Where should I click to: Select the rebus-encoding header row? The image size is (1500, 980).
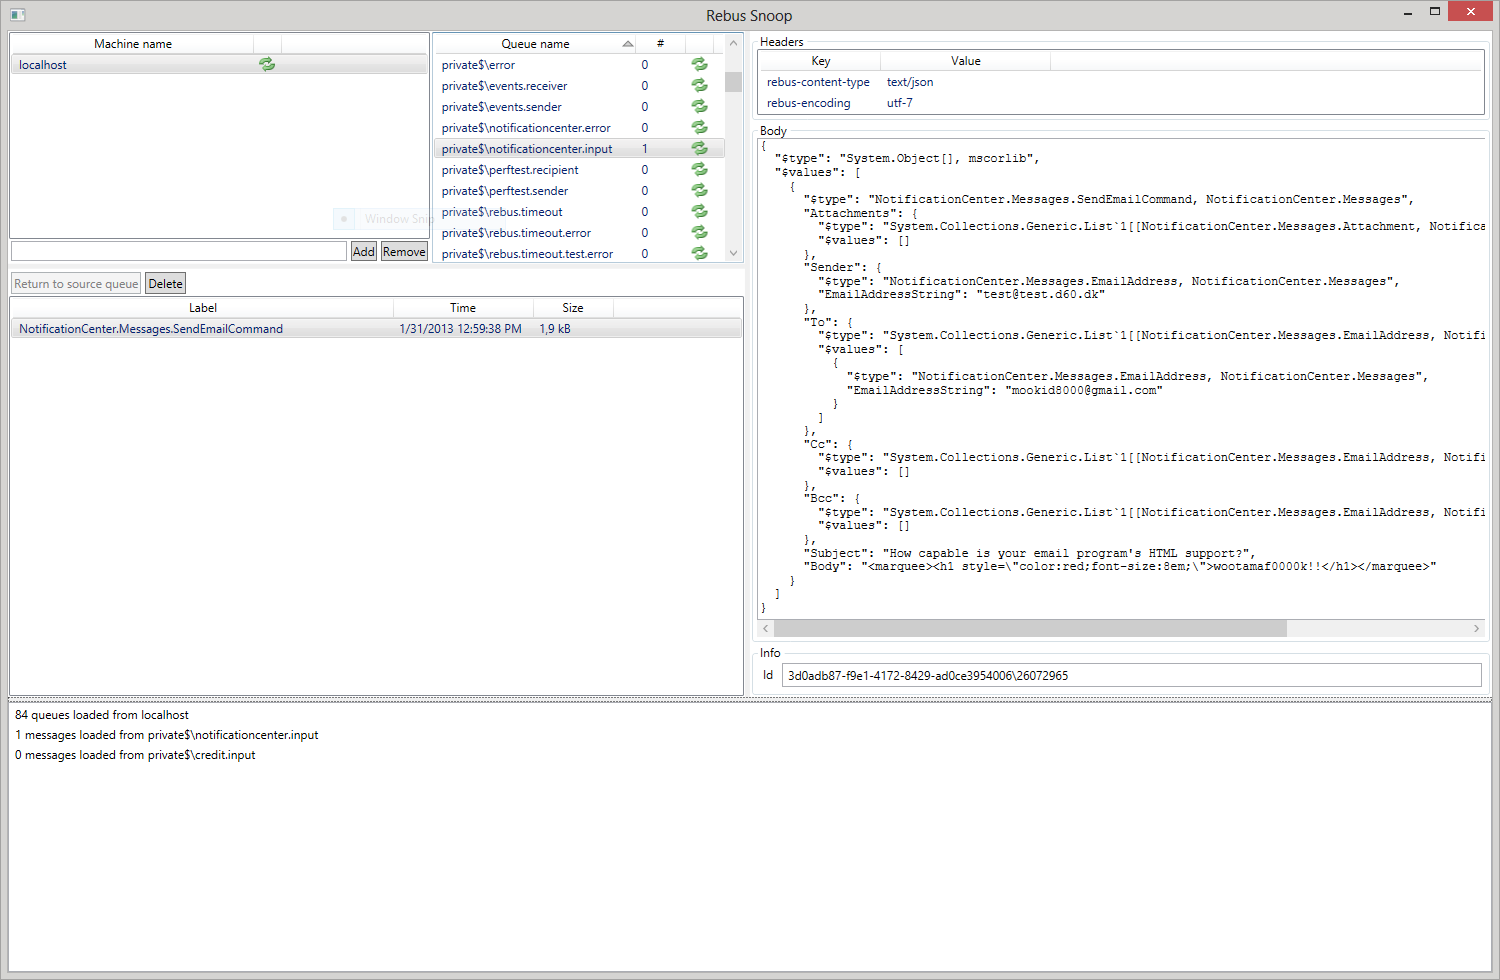(1120, 102)
